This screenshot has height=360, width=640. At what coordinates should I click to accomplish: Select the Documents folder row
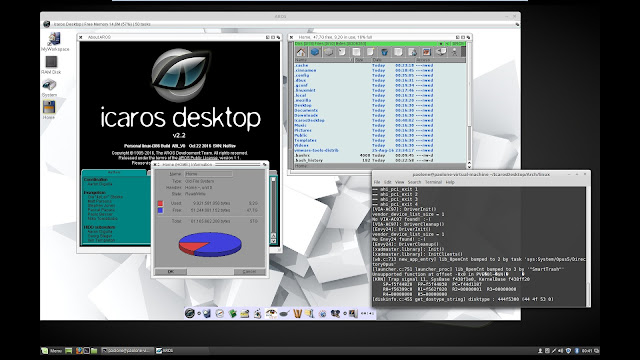click(380, 110)
